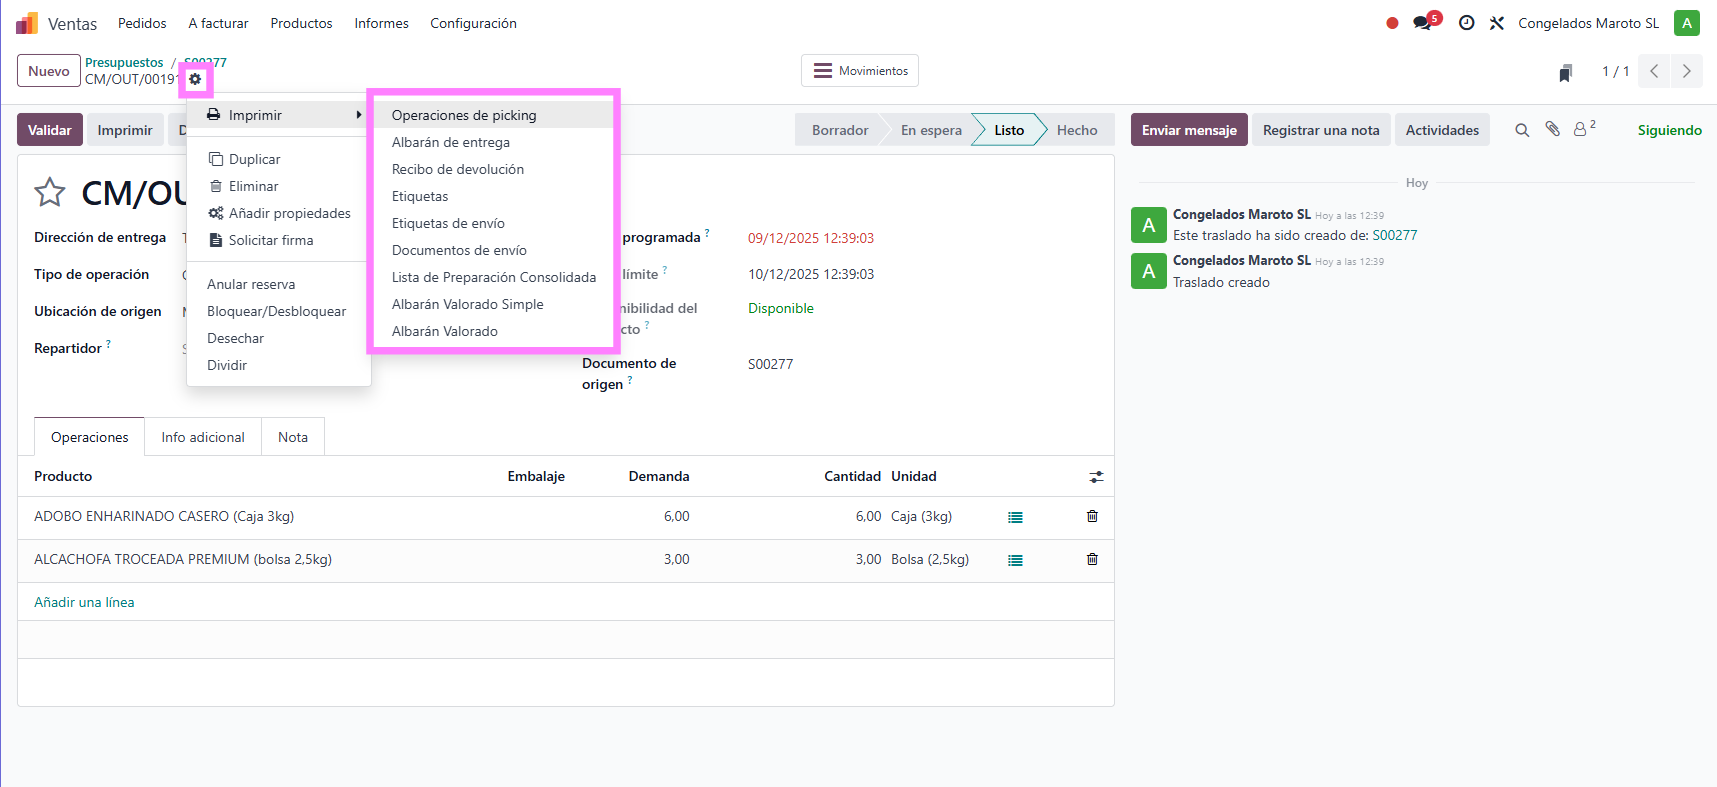Image resolution: width=1717 pixels, height=787 pixels.
Task: Toggle the favorite star next to CM/OUT title
Action: click(x=50, y=192)
